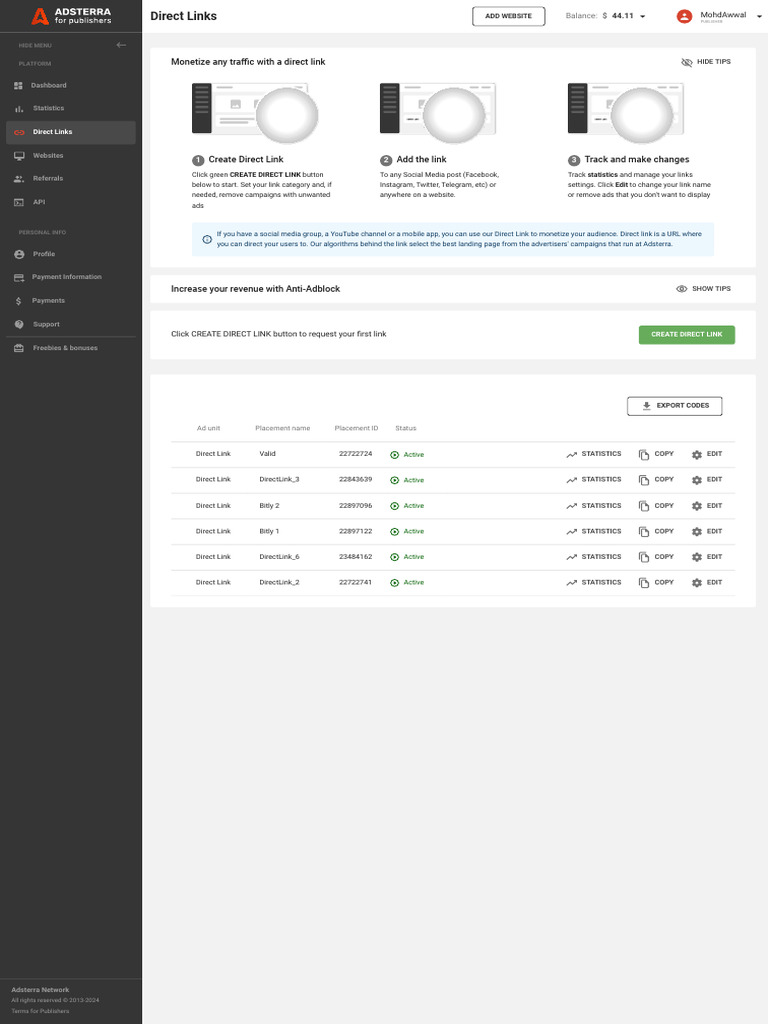Click the Support icon in sidebar

point(19,325)
